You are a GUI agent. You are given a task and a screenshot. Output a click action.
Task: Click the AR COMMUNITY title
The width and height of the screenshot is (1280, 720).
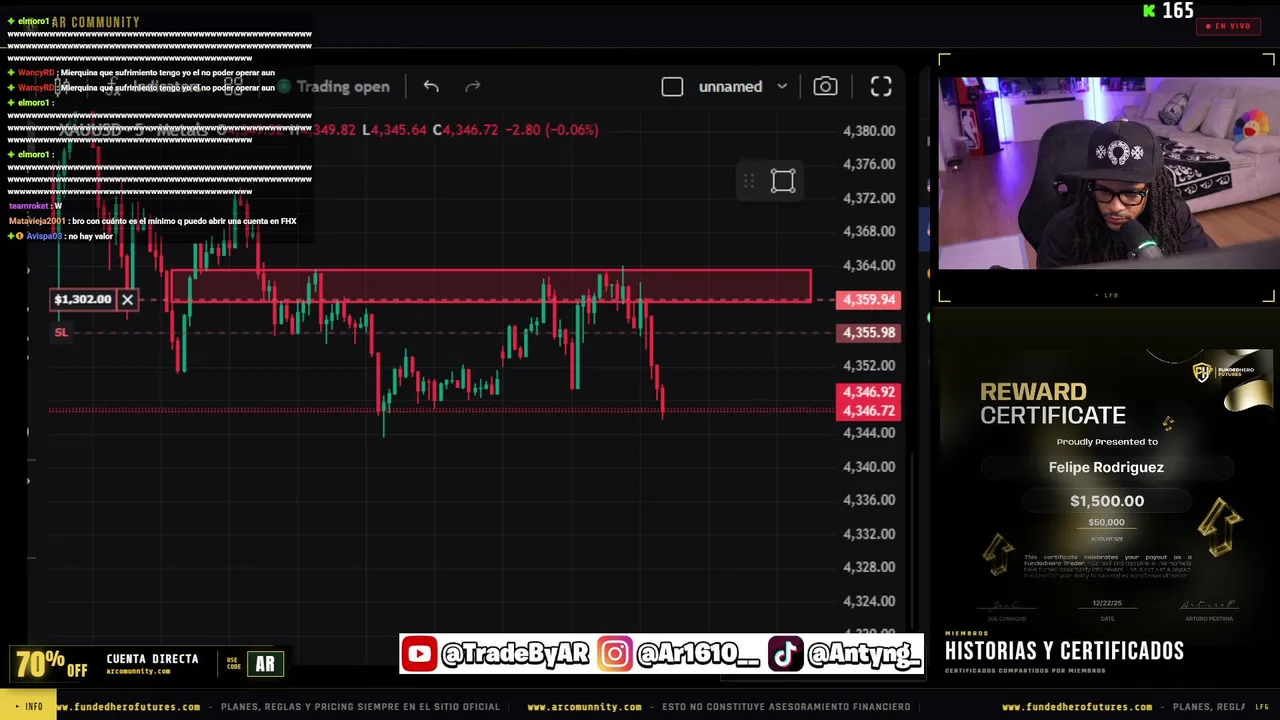(95, 22)
